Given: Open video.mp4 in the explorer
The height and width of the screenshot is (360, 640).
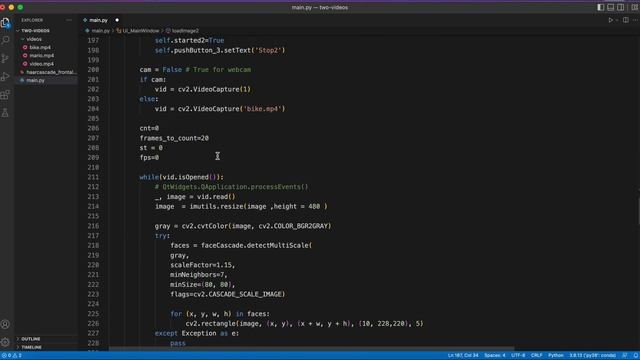Looking at the screenshot, I should click(x=41, y=64).
